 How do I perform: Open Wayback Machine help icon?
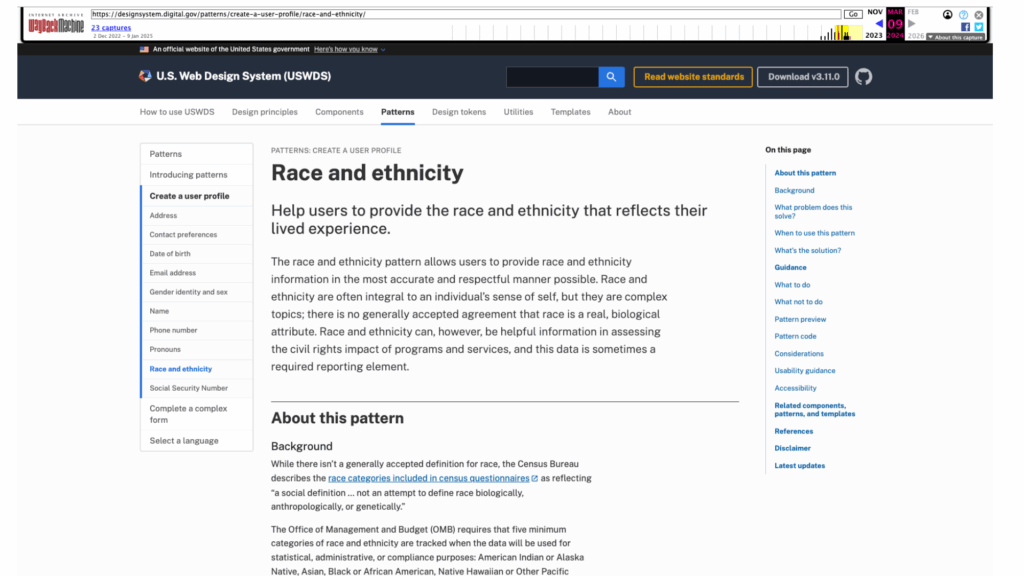click(x=964, y=15)
